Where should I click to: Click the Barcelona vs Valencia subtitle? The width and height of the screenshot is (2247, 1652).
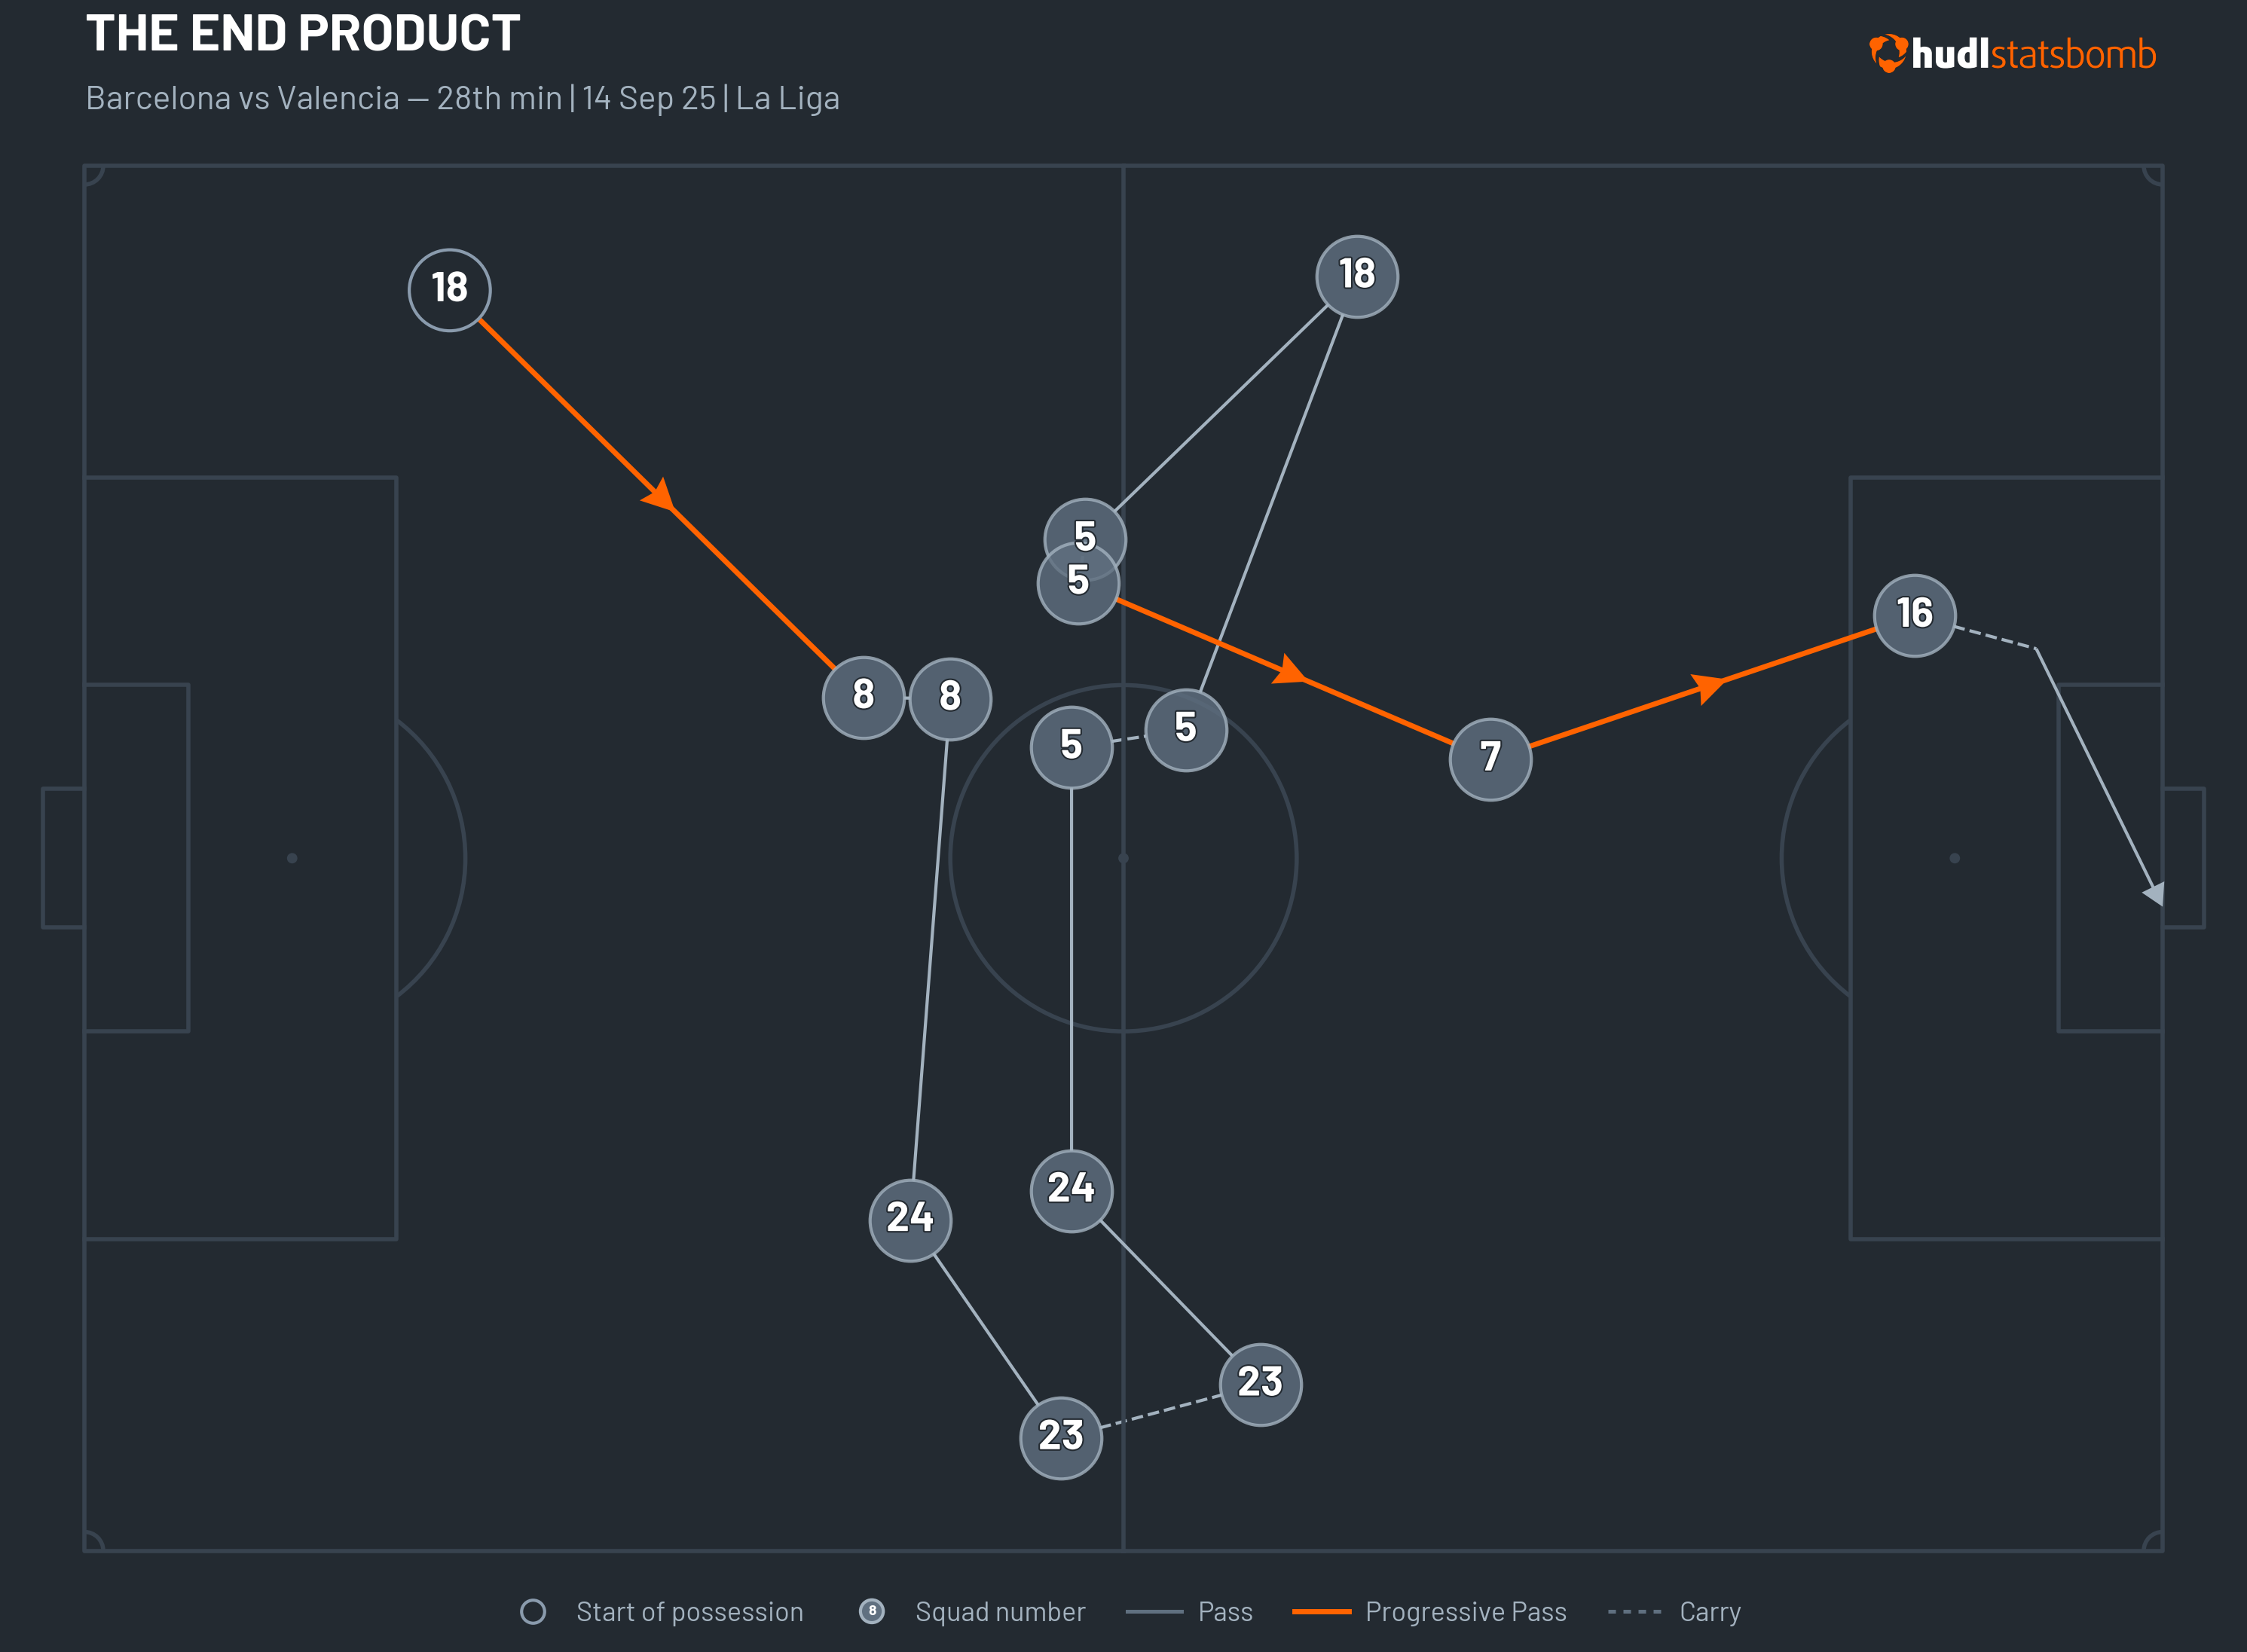462,98
